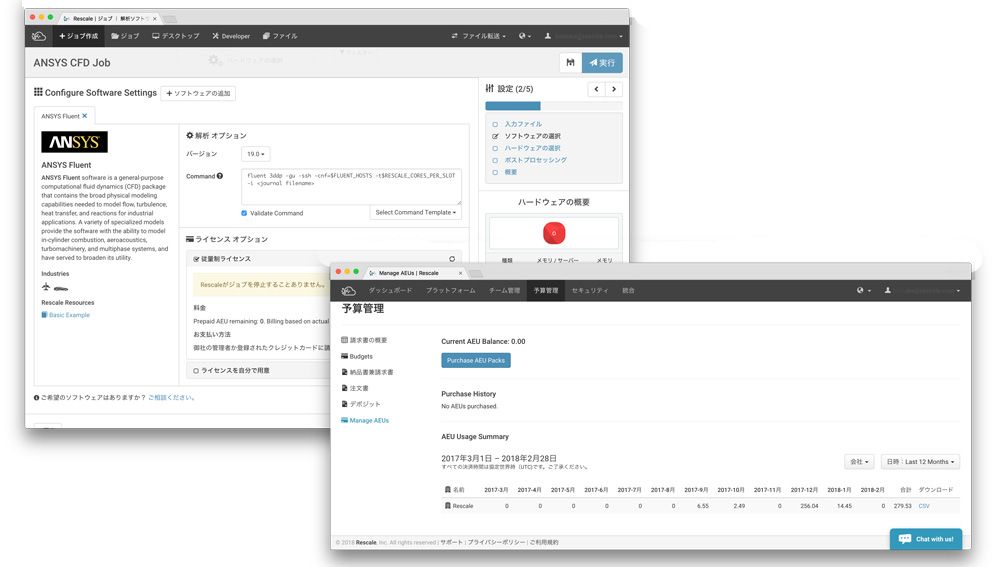Select the ハードウェアの選択 step
The width and height of the screenshot is (1000, 567).
pos(533,148)
